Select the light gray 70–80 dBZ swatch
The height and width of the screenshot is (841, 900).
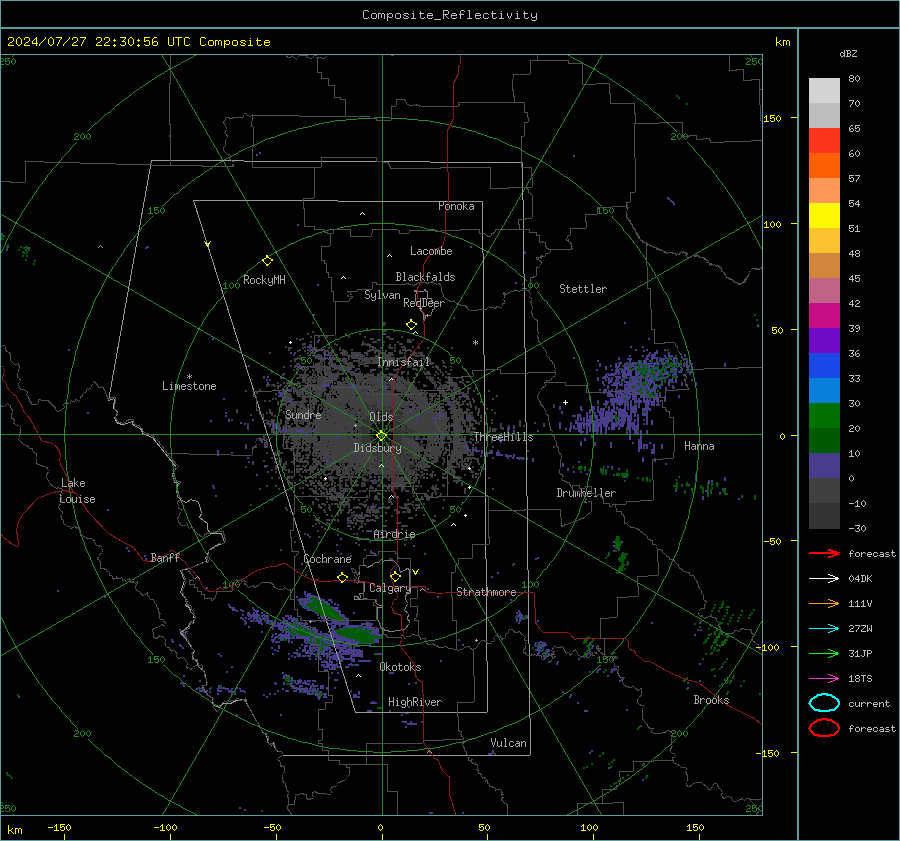pyautogui.click(x=824, y=90)
